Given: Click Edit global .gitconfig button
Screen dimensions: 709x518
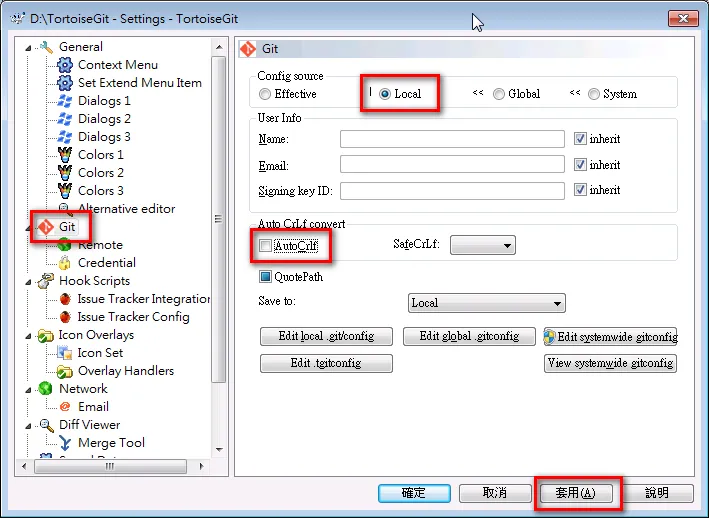Looking at the screenshot, I should (x=469, y=336).
